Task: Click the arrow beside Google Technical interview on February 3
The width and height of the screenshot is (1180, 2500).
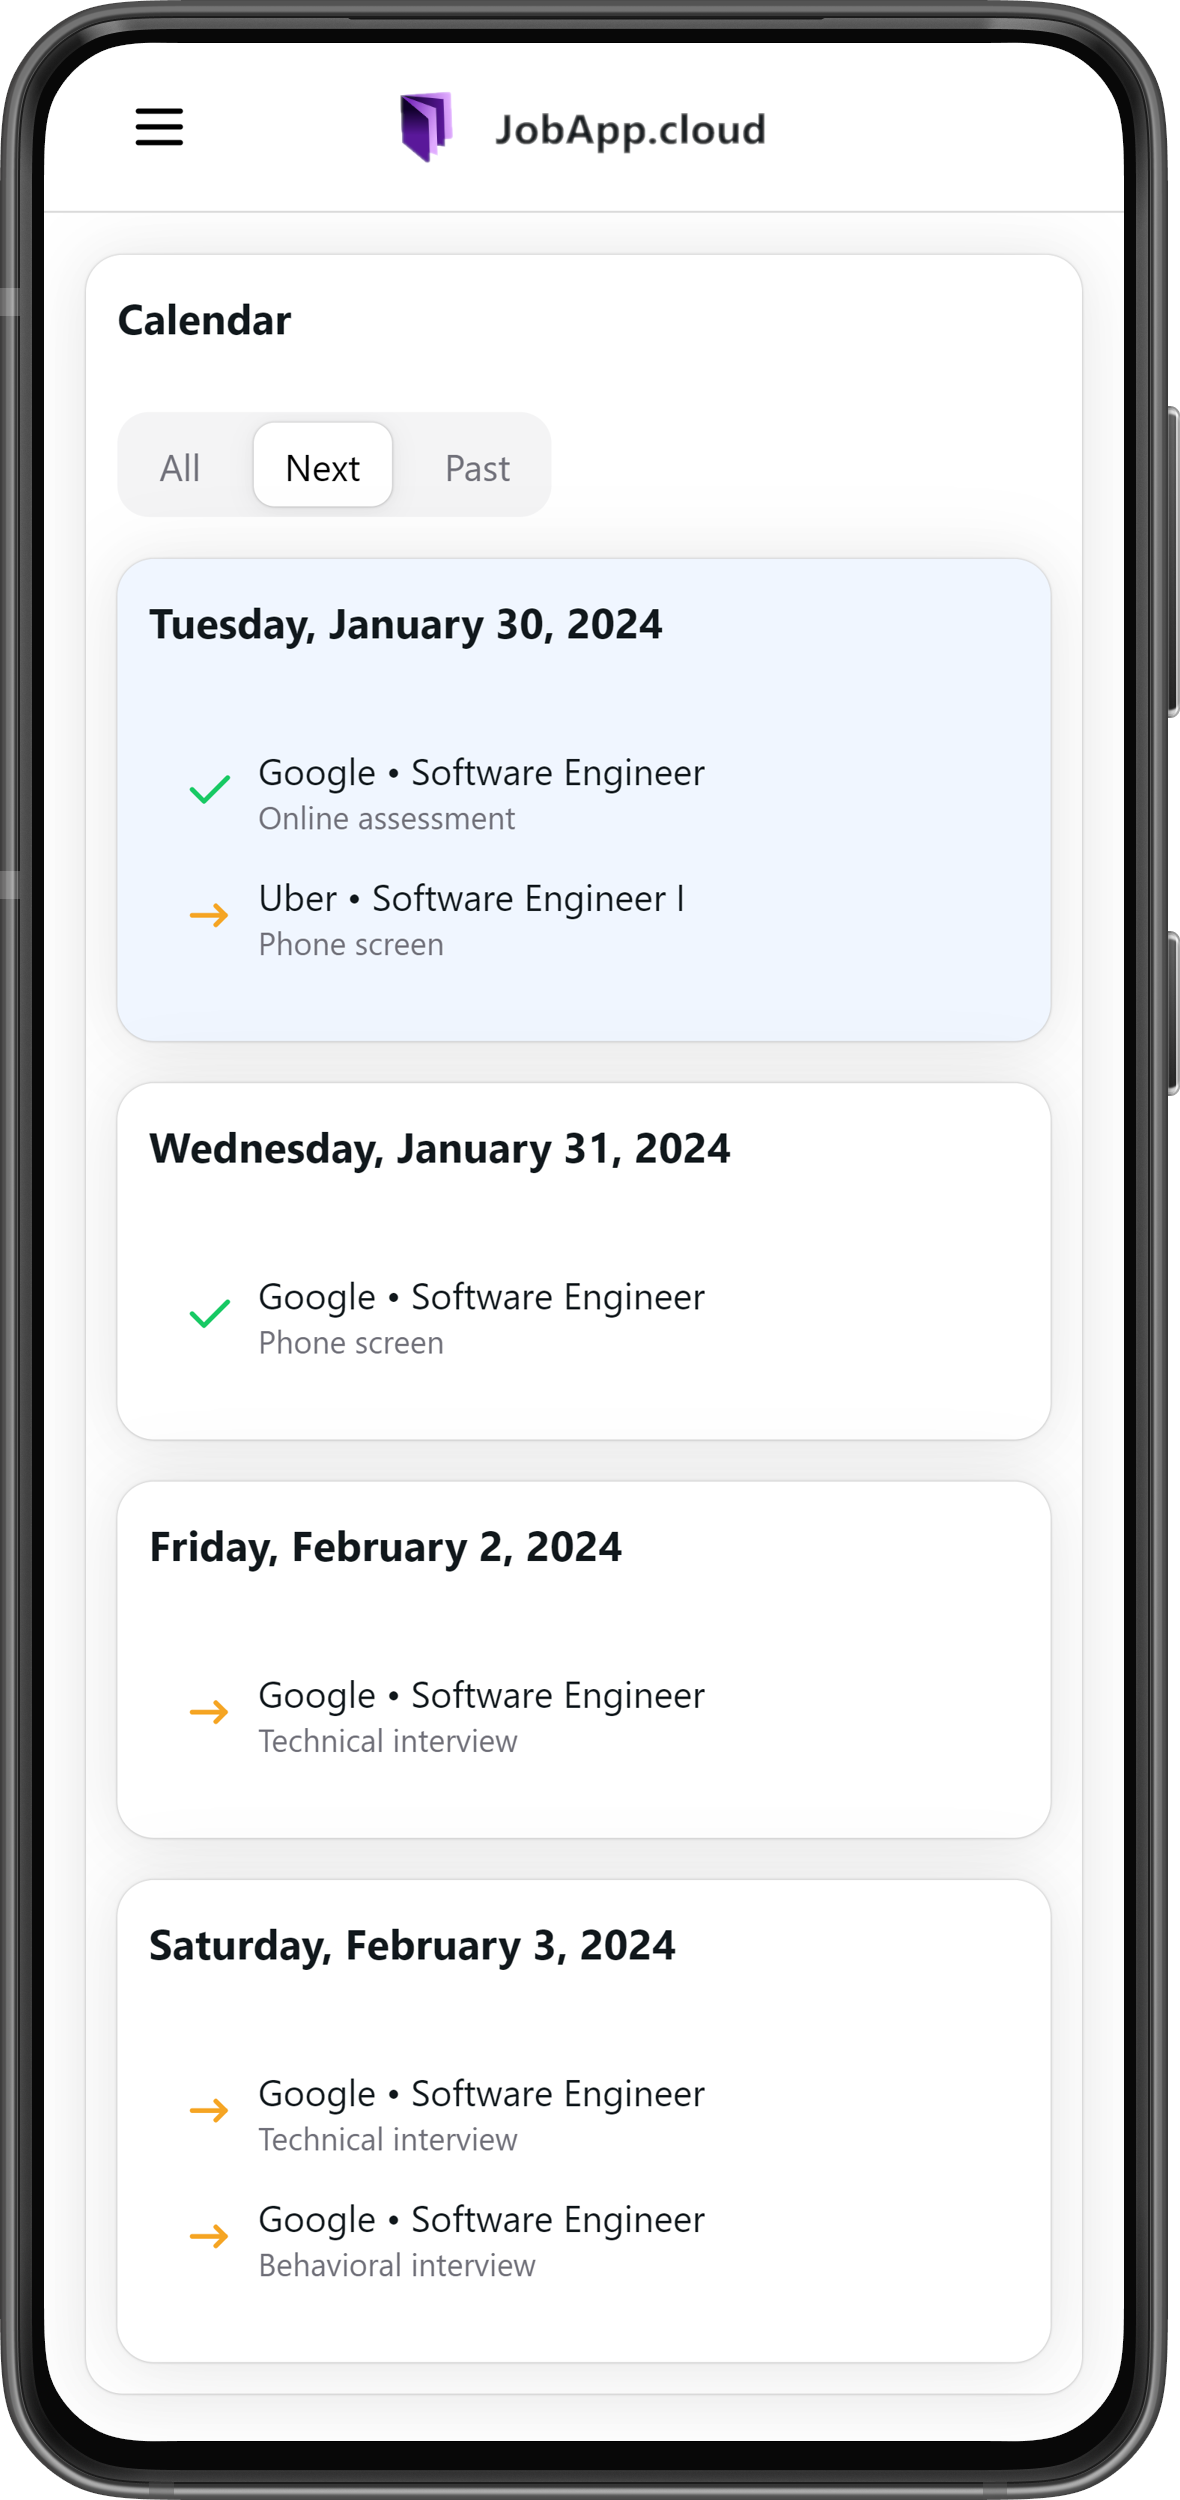Action: click(211, 2110)
